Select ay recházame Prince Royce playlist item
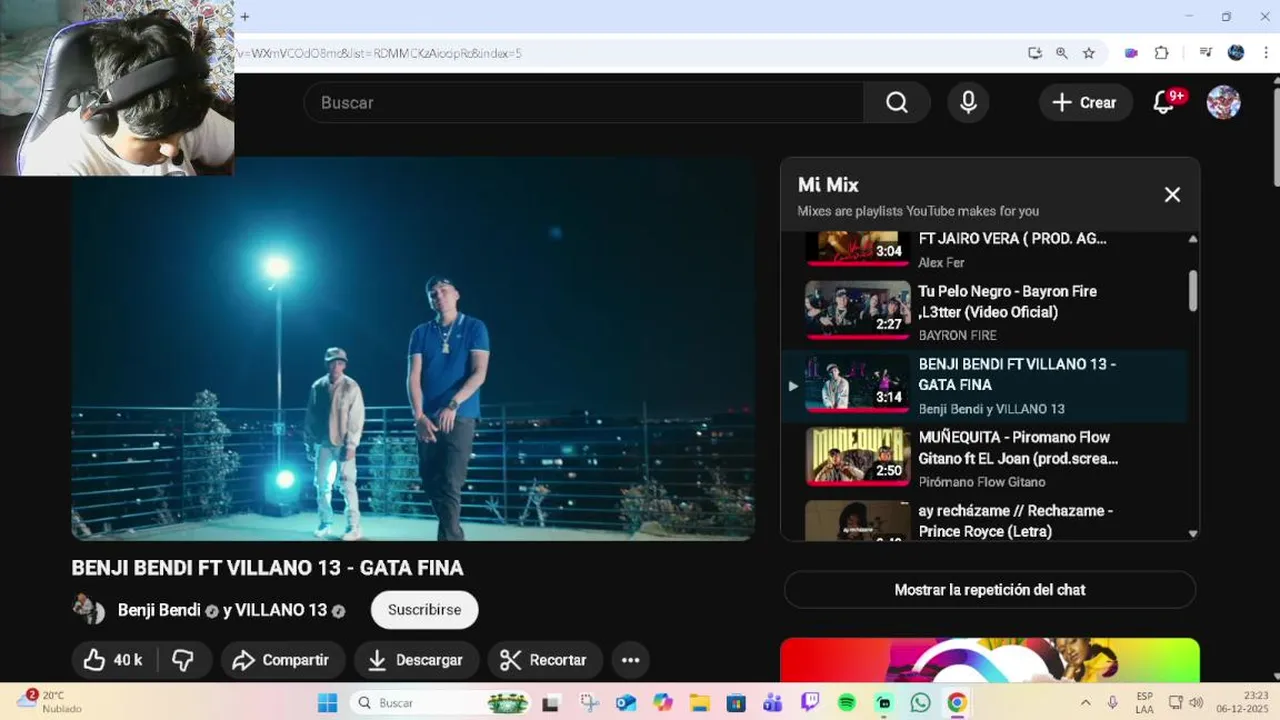 [x=985, y=520]
